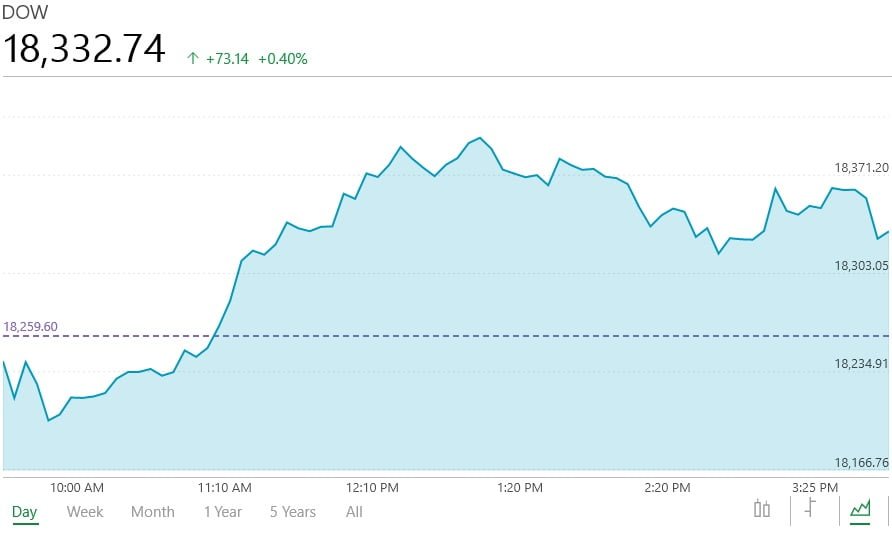The image size is (892, 537).
Task: View the 5 Years range
Action: point(293,512)
